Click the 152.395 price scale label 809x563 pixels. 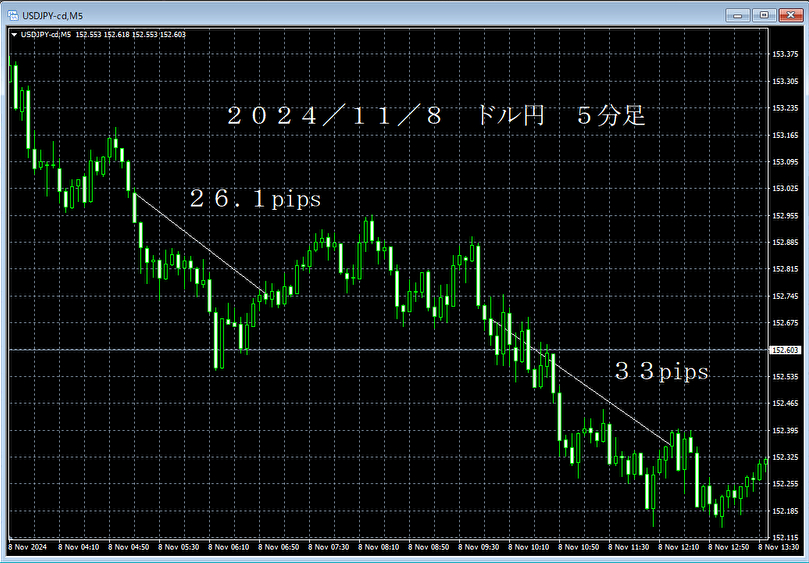[785, 430]
